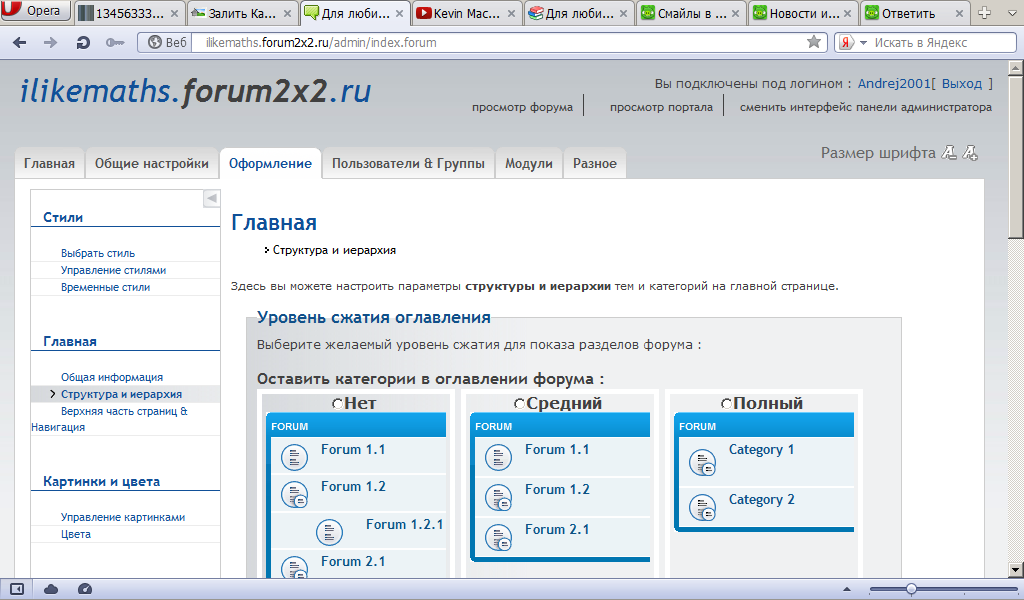Click the Forum 2.1 icon in Средний preview

pos(498,538)
